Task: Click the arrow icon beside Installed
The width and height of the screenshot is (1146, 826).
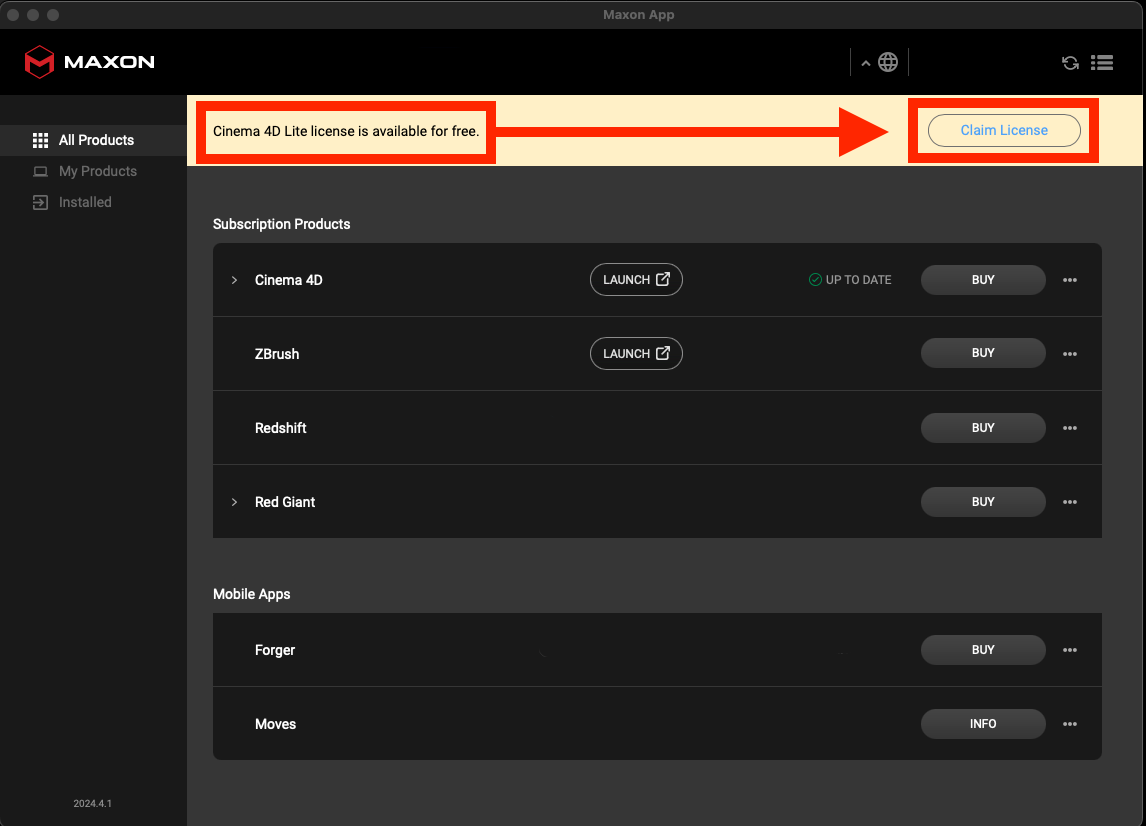Action: pos(40,202)
